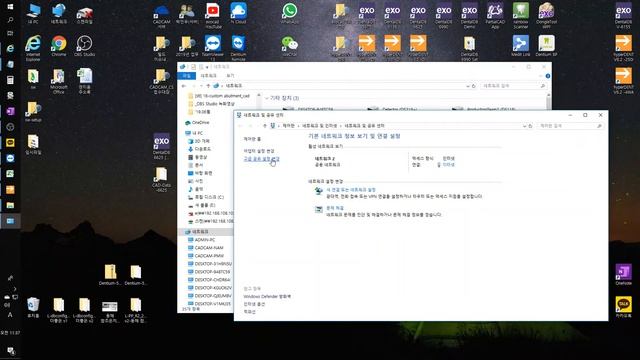Click '제어판' in the Sharing Center breadcrumb
The width and height of the screenshot is (640, 360).
pyautogui.click(x=288, y=126)
